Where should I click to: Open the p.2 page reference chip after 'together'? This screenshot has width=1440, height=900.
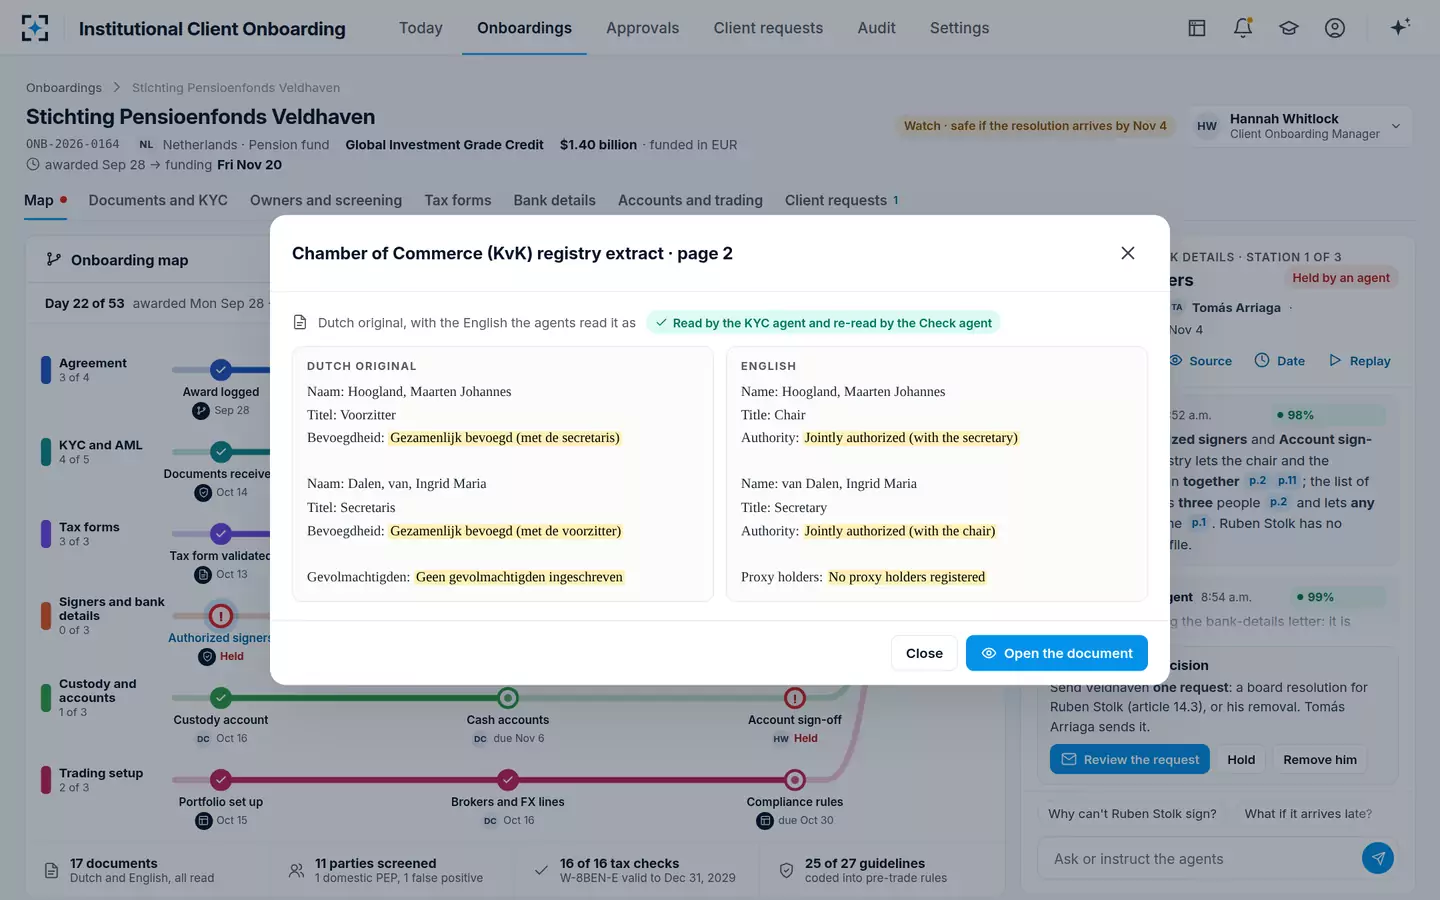(1257, 481)
